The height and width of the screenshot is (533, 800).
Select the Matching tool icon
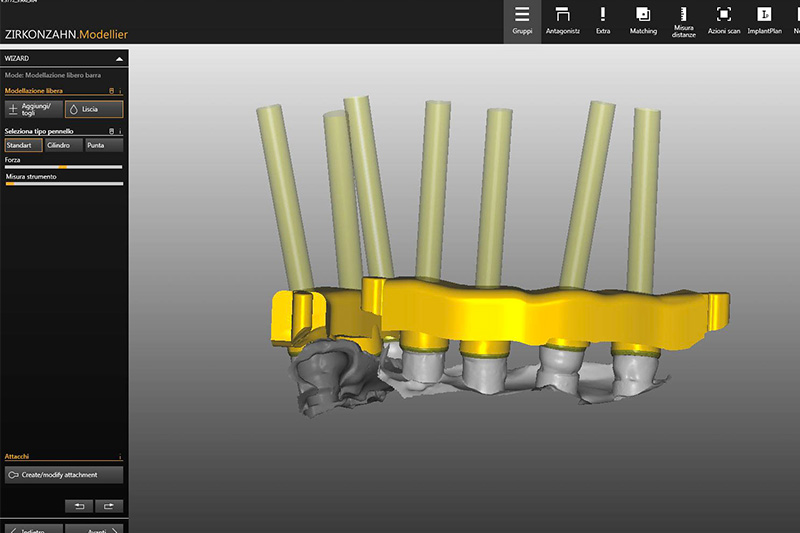coord(643,21)
